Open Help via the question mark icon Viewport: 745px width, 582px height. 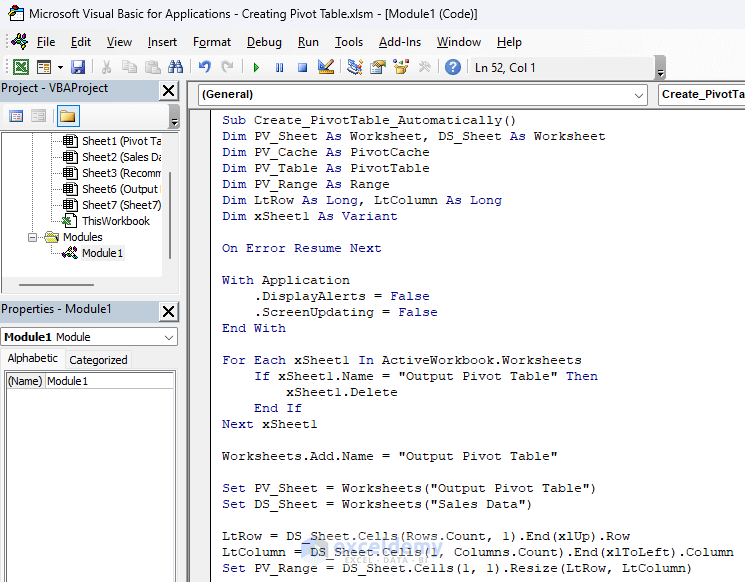(x=453, y=67)
